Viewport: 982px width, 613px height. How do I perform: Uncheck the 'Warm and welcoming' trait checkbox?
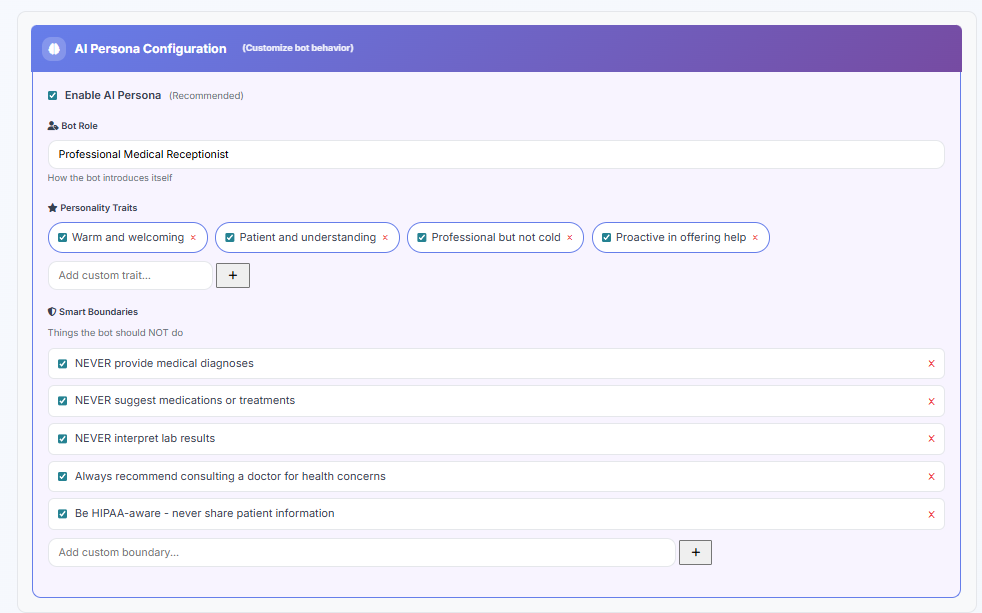click(x=62, y=238)
